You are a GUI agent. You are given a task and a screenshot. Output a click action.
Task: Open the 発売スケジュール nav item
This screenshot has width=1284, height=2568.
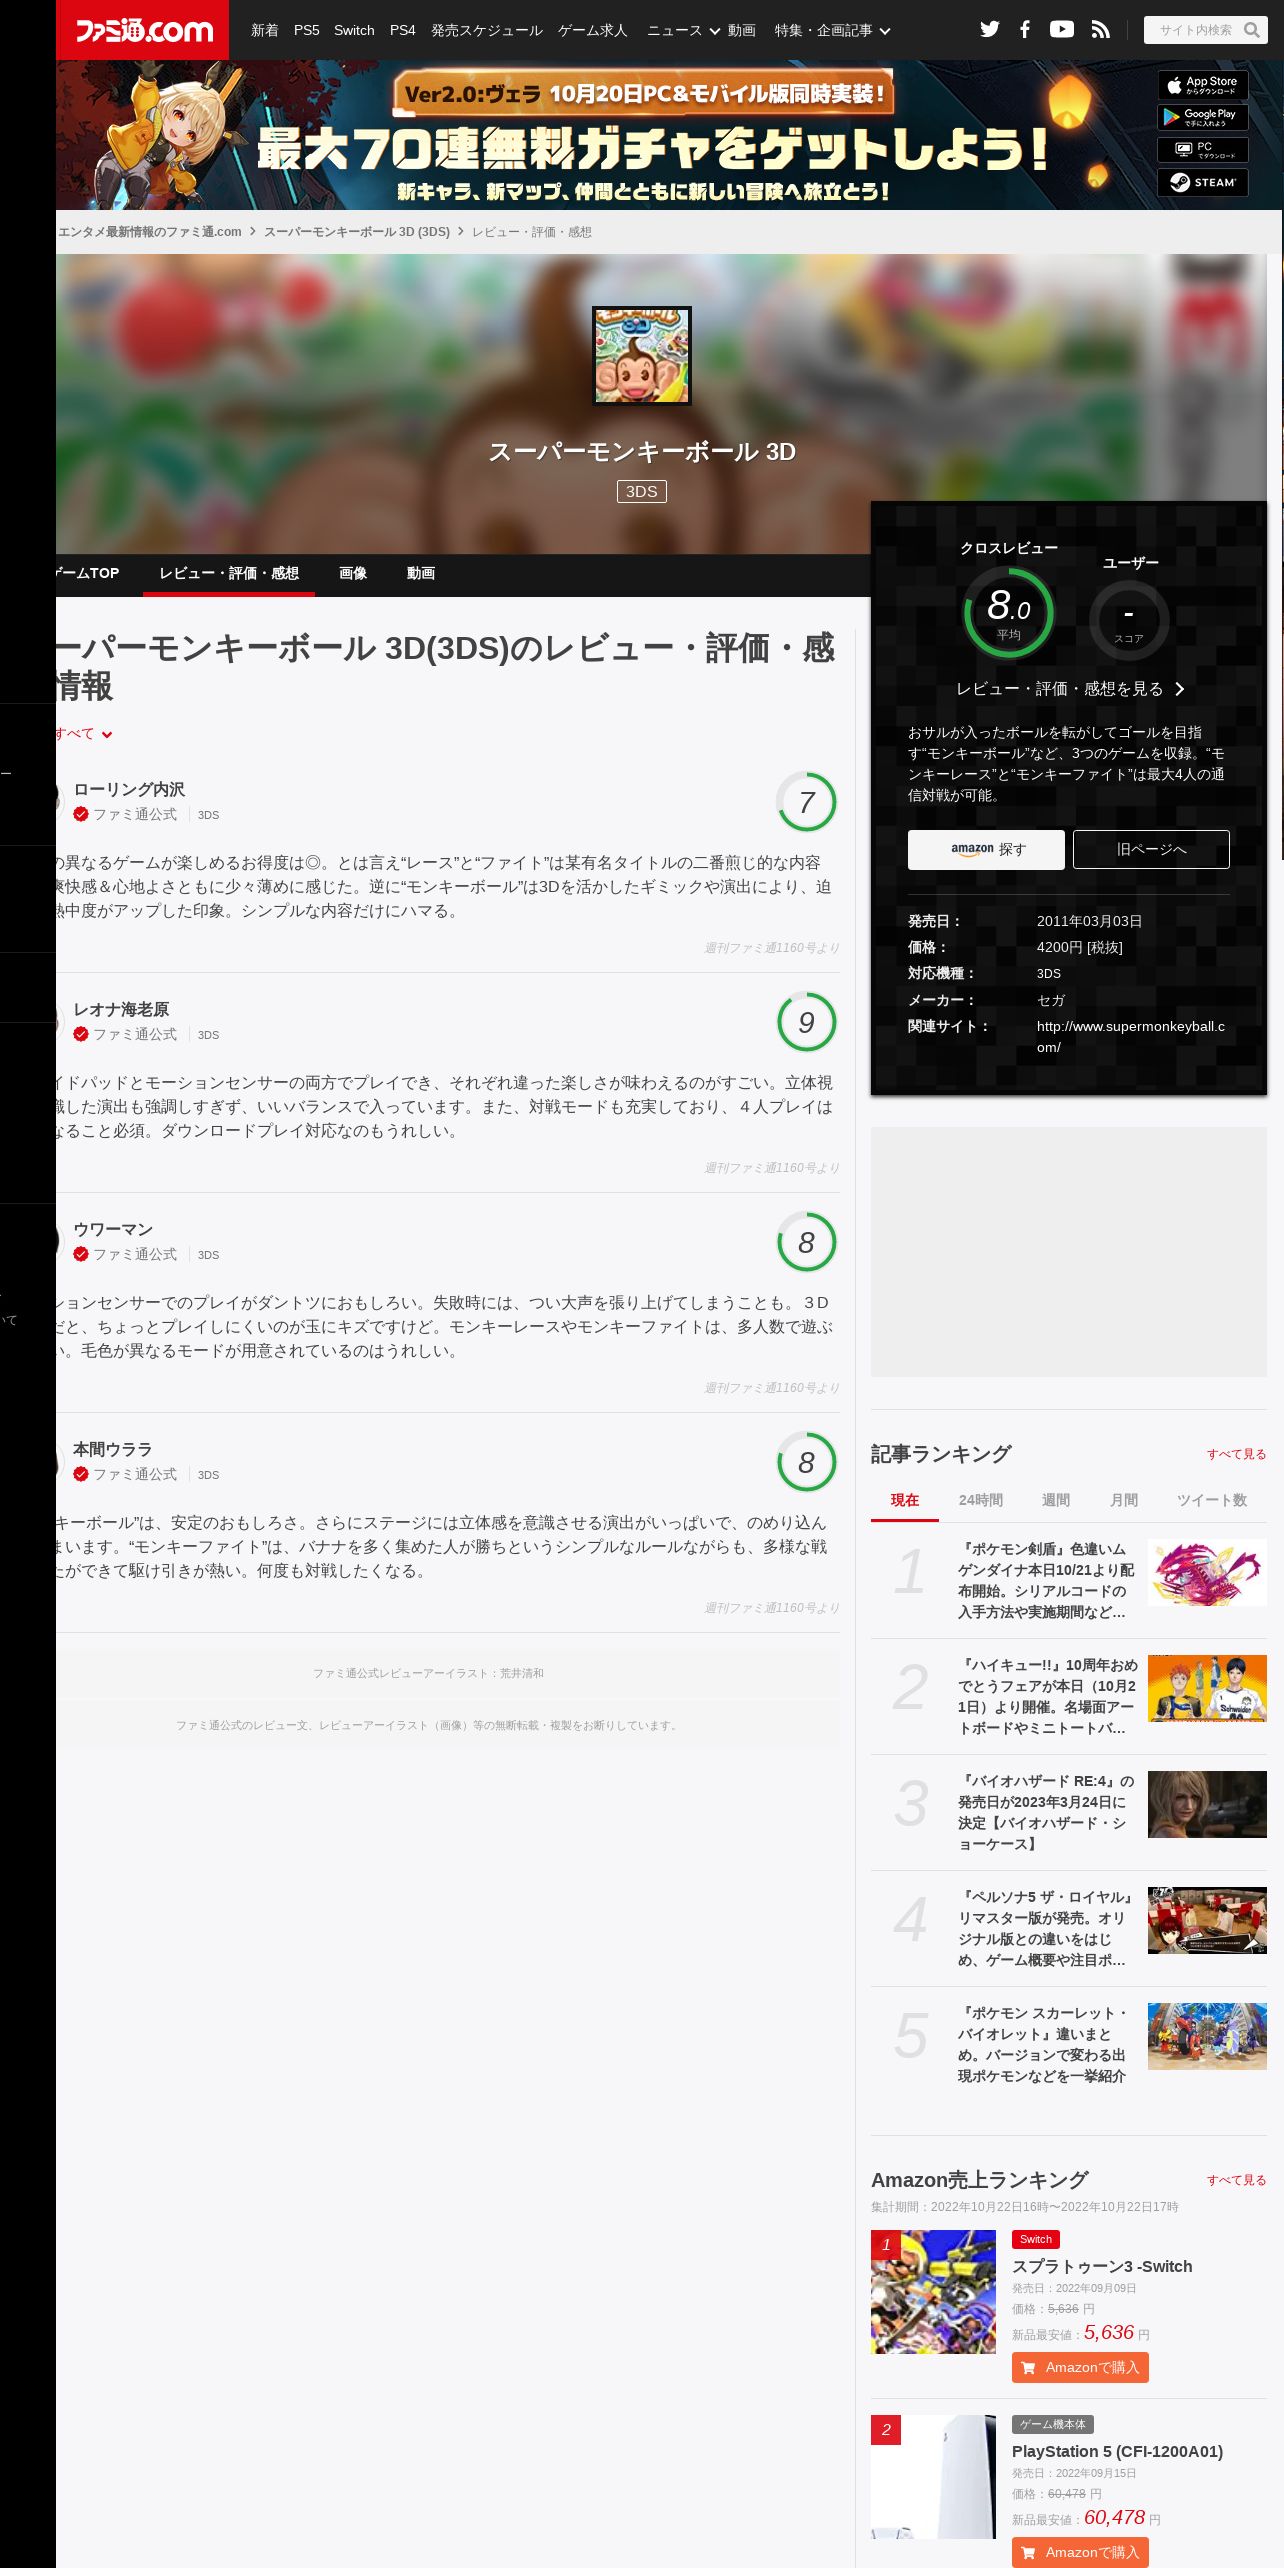(487, 30)
